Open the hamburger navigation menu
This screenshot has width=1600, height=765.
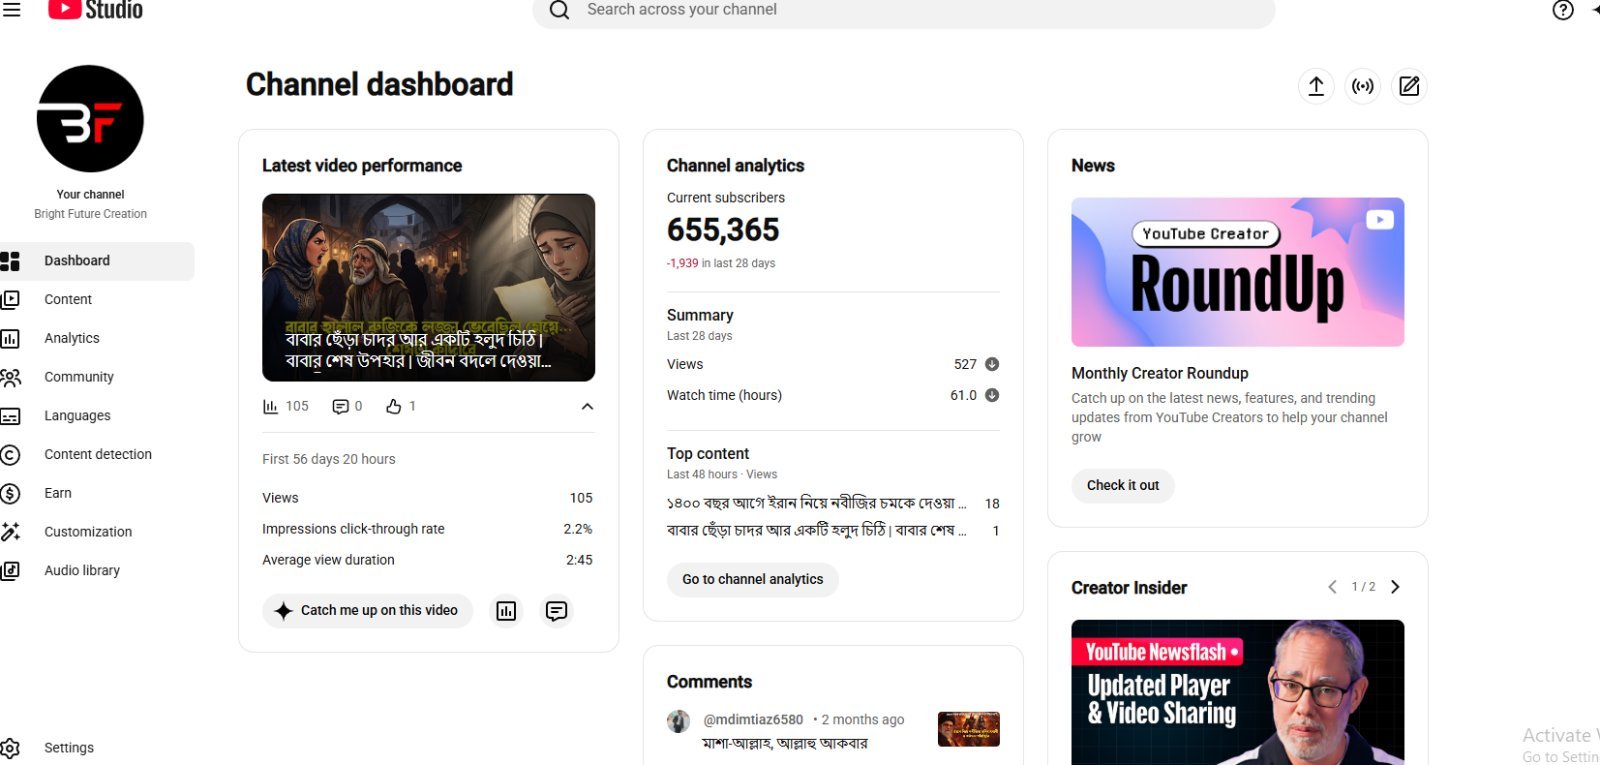[12, 9]
